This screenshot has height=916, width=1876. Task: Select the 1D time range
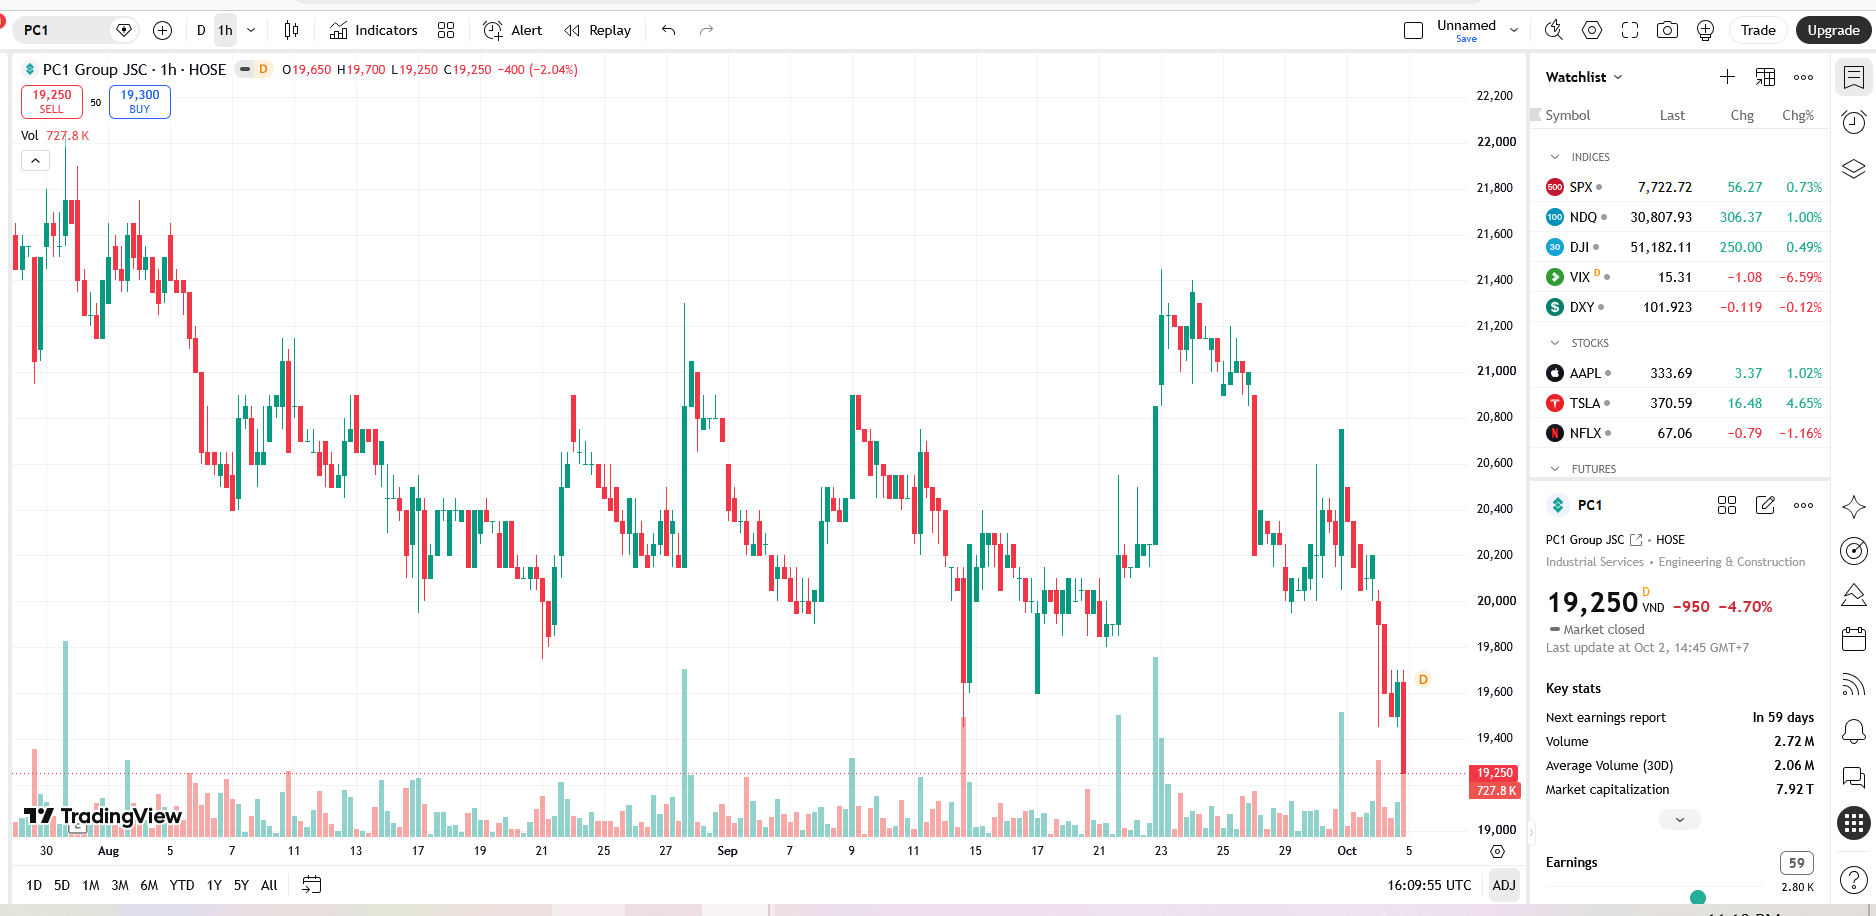tap(34, 885)
